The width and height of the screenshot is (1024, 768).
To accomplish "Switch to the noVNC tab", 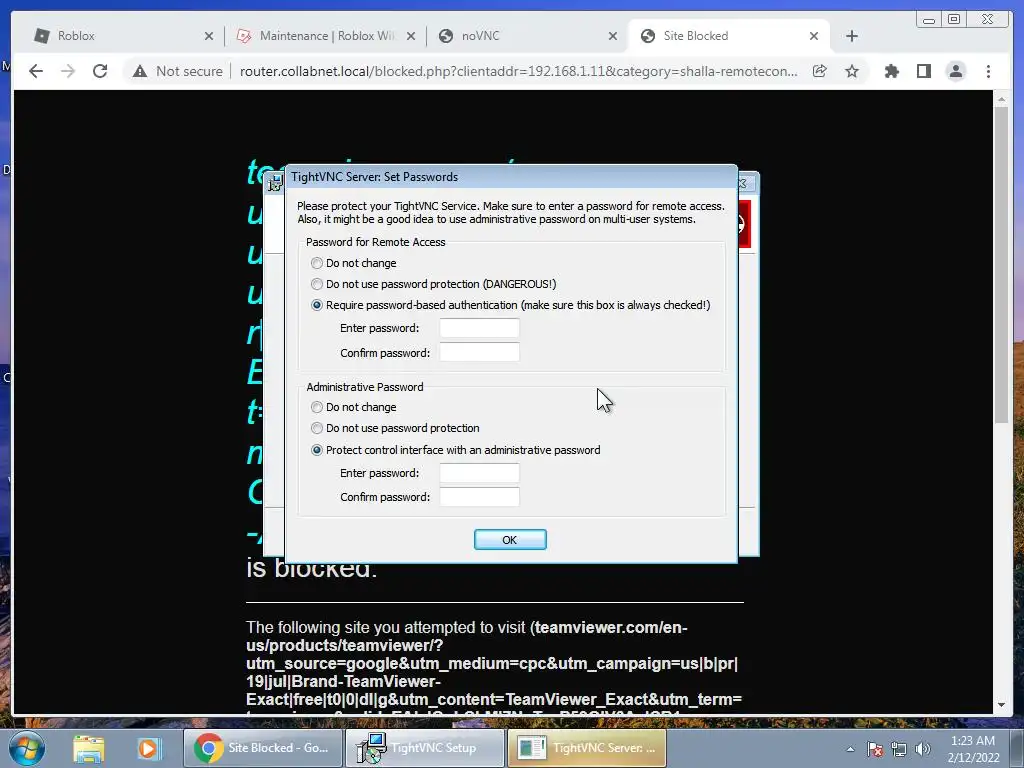I will [x=527, y=36].
